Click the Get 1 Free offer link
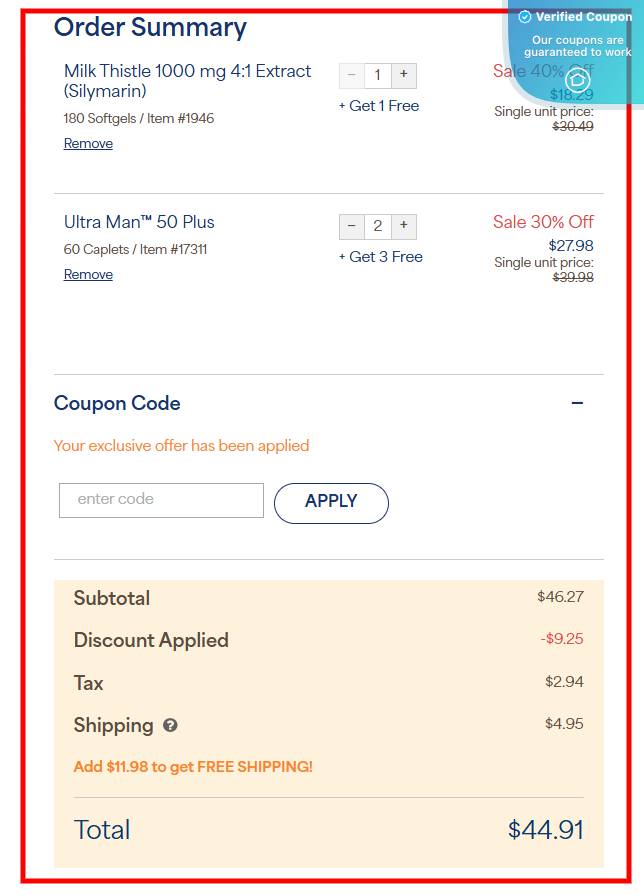 [x=378, y=106]
